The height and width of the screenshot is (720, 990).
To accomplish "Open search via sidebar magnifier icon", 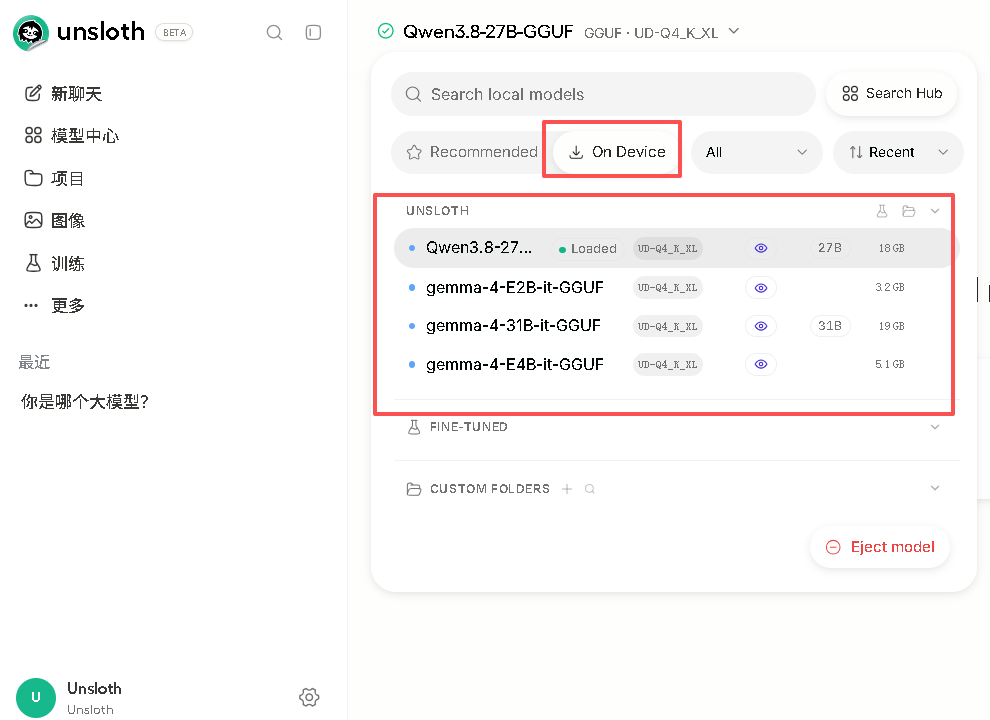I will [274, 32].
